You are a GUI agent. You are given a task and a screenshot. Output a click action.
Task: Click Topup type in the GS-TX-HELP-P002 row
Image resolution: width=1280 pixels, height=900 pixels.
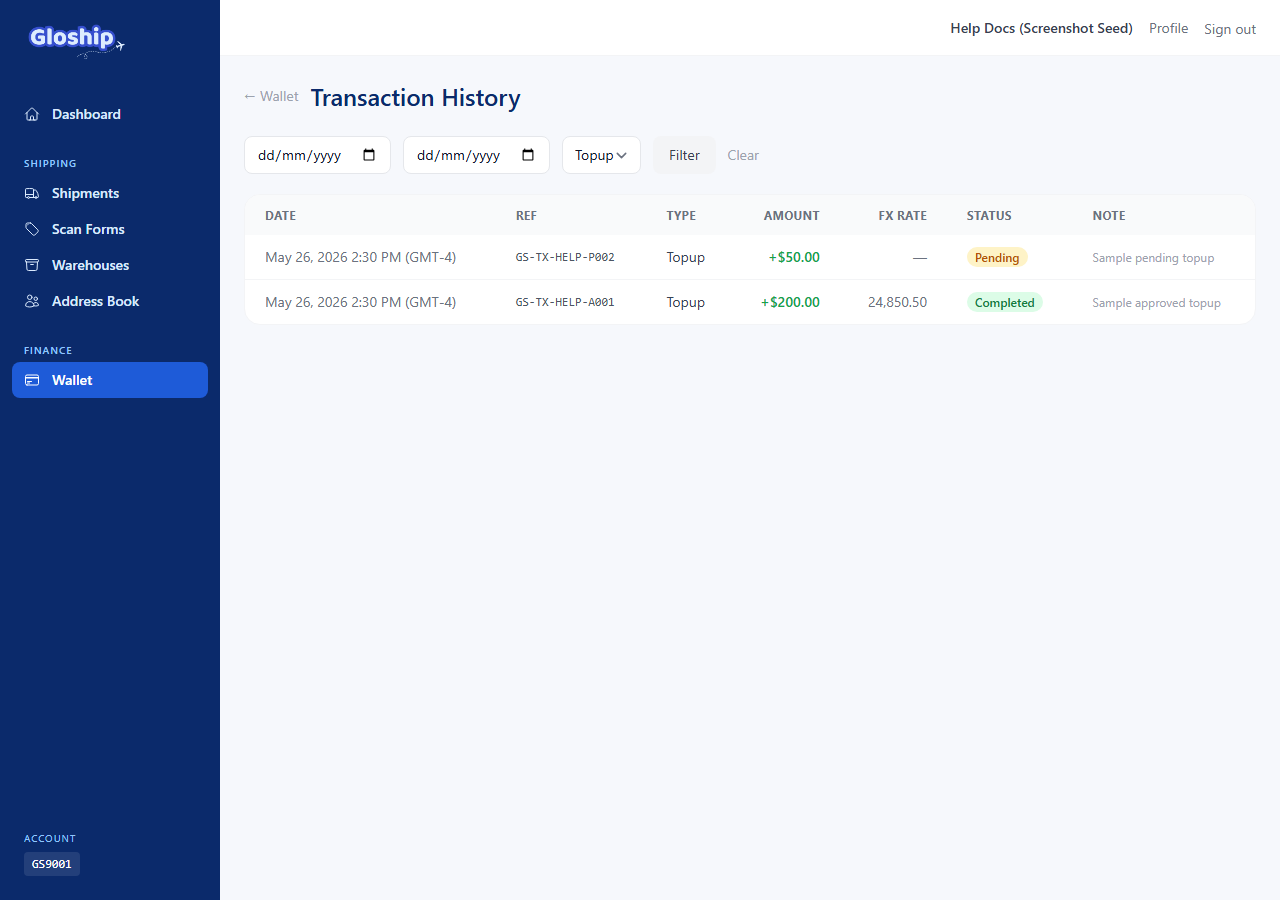coord(686,257)
